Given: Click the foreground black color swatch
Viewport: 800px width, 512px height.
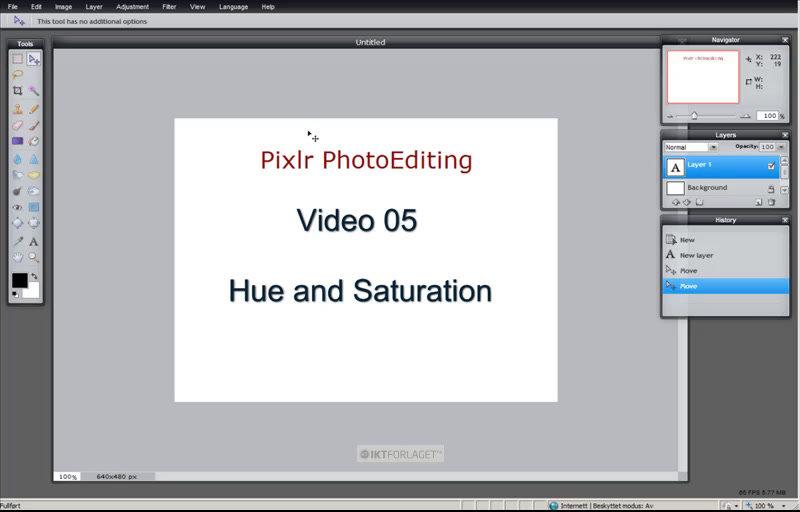Looking at the screenshot, I should pos(19,280).
